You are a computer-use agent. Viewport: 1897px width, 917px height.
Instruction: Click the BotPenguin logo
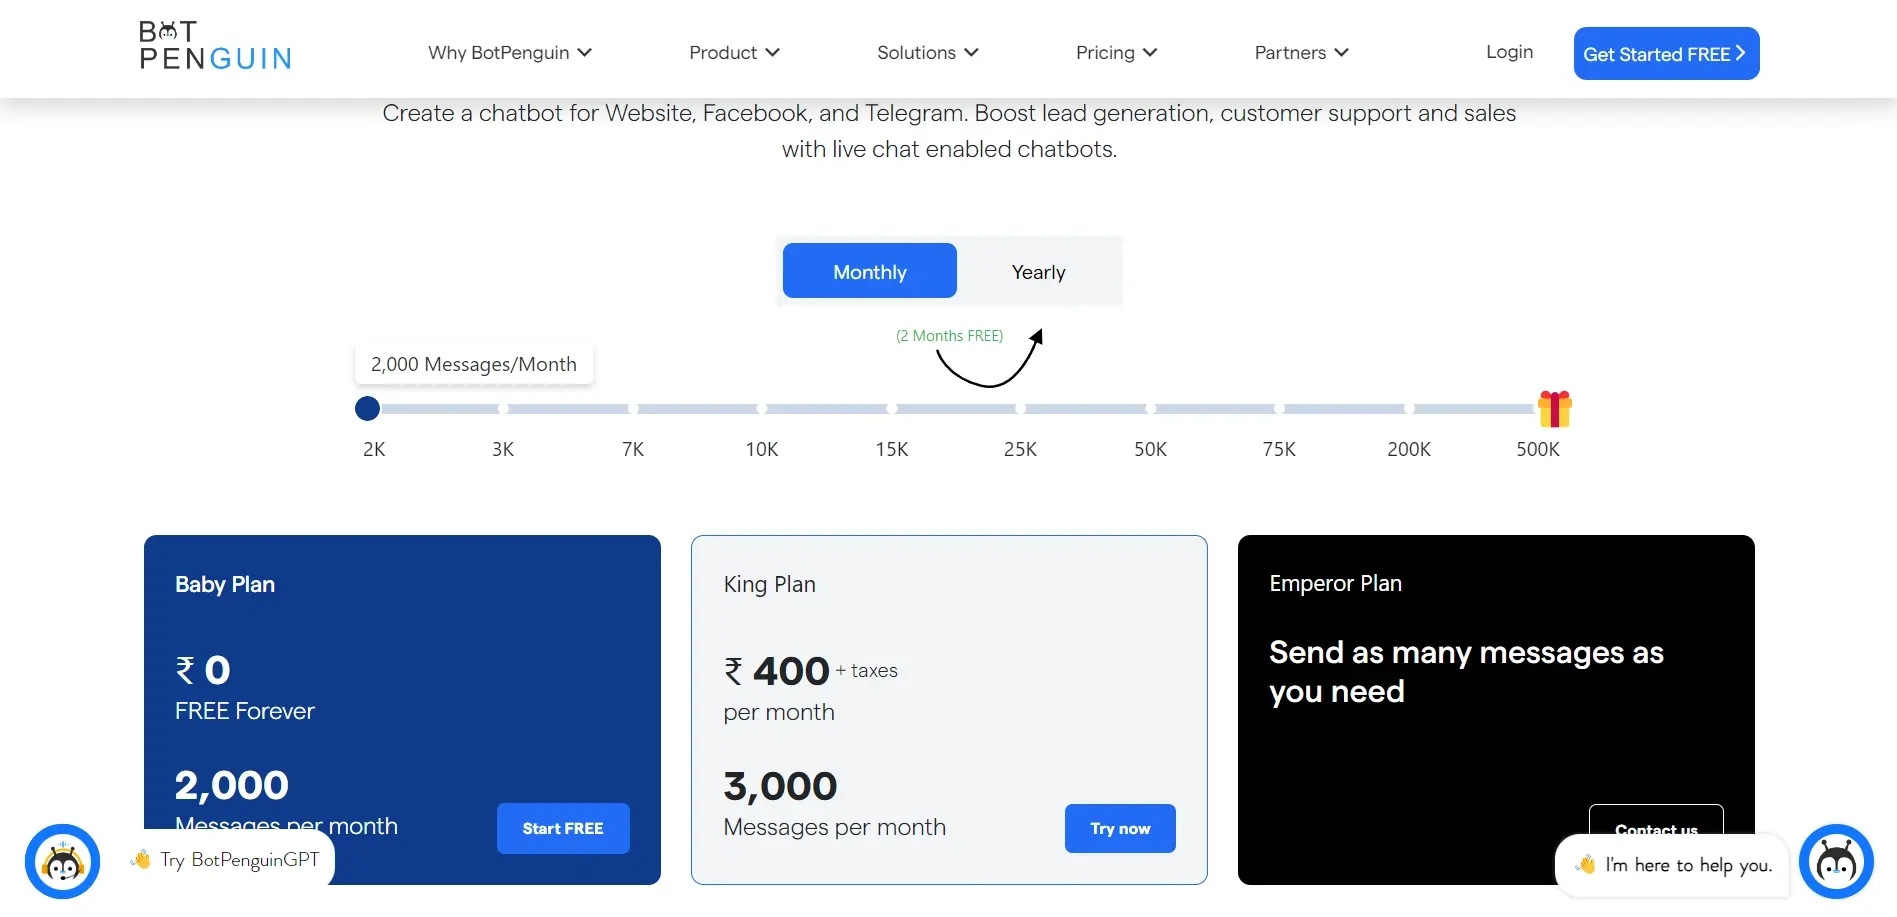click(215, 46)
